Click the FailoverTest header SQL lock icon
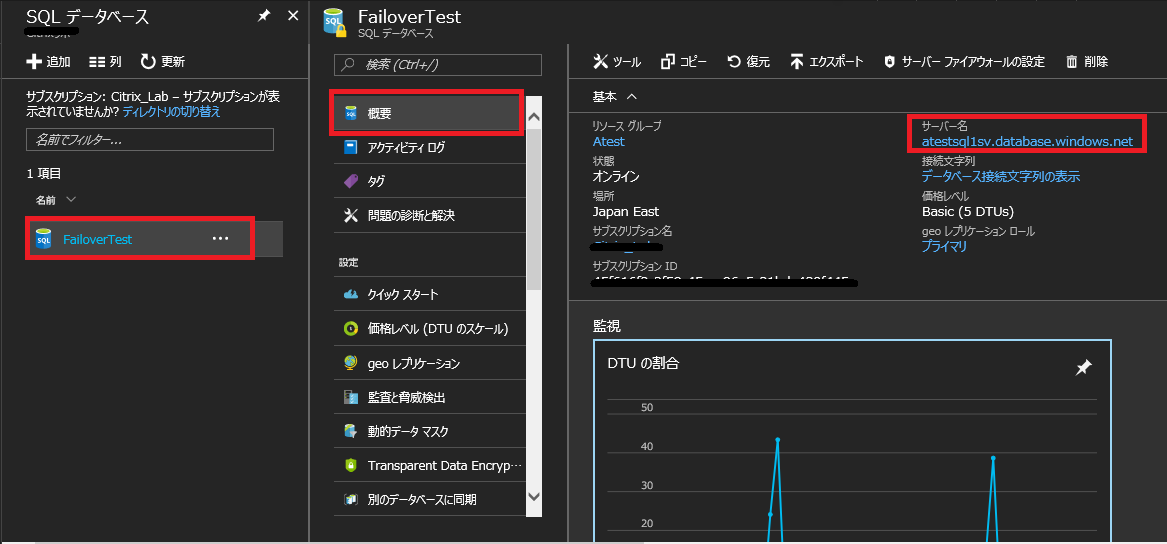The height and width of the screenshot is (544, 1167). tap(334, 22)
